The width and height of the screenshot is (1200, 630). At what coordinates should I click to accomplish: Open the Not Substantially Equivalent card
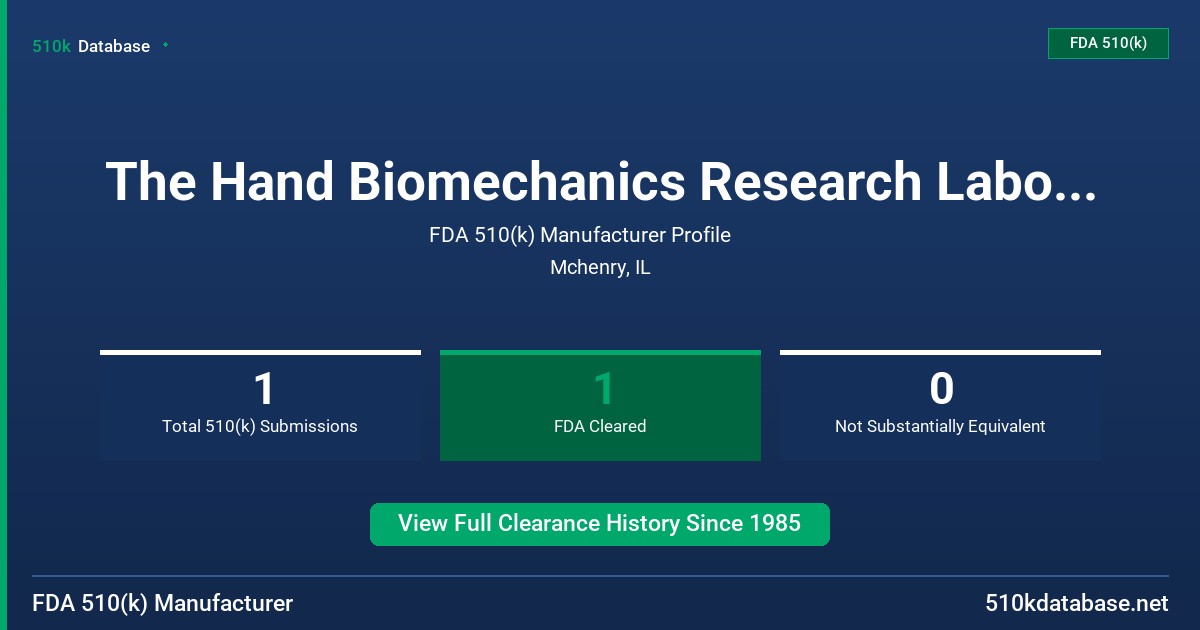940,405
